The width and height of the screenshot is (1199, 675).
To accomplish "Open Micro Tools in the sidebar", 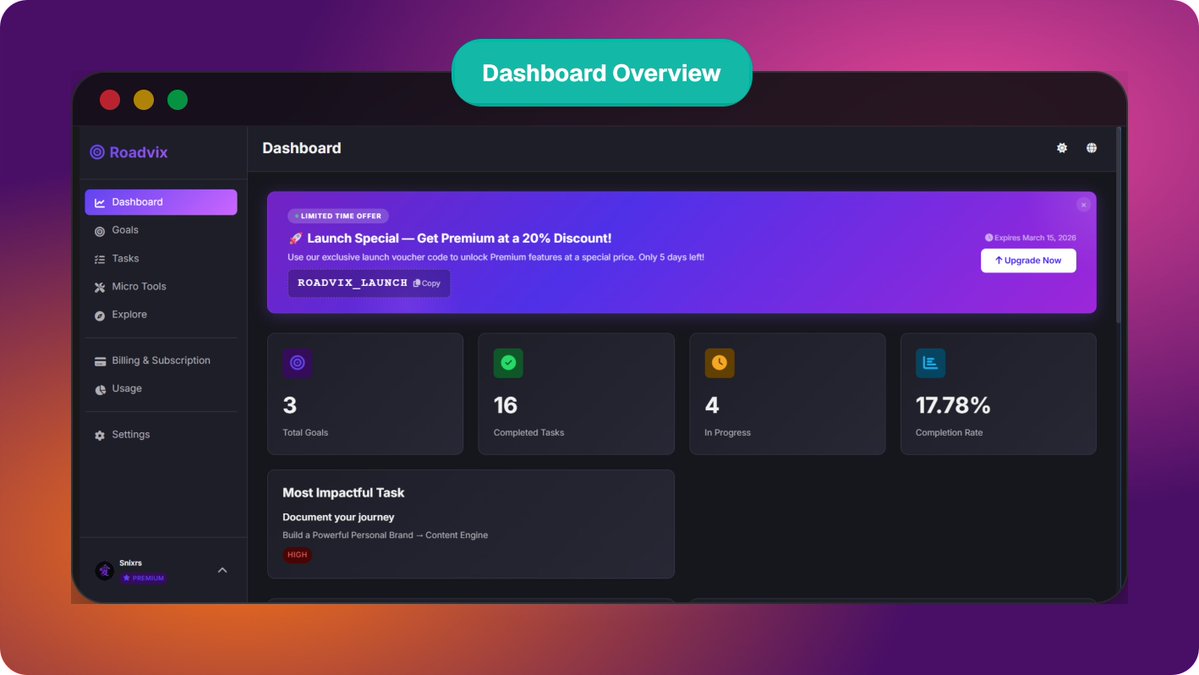I will pos(161,287).
